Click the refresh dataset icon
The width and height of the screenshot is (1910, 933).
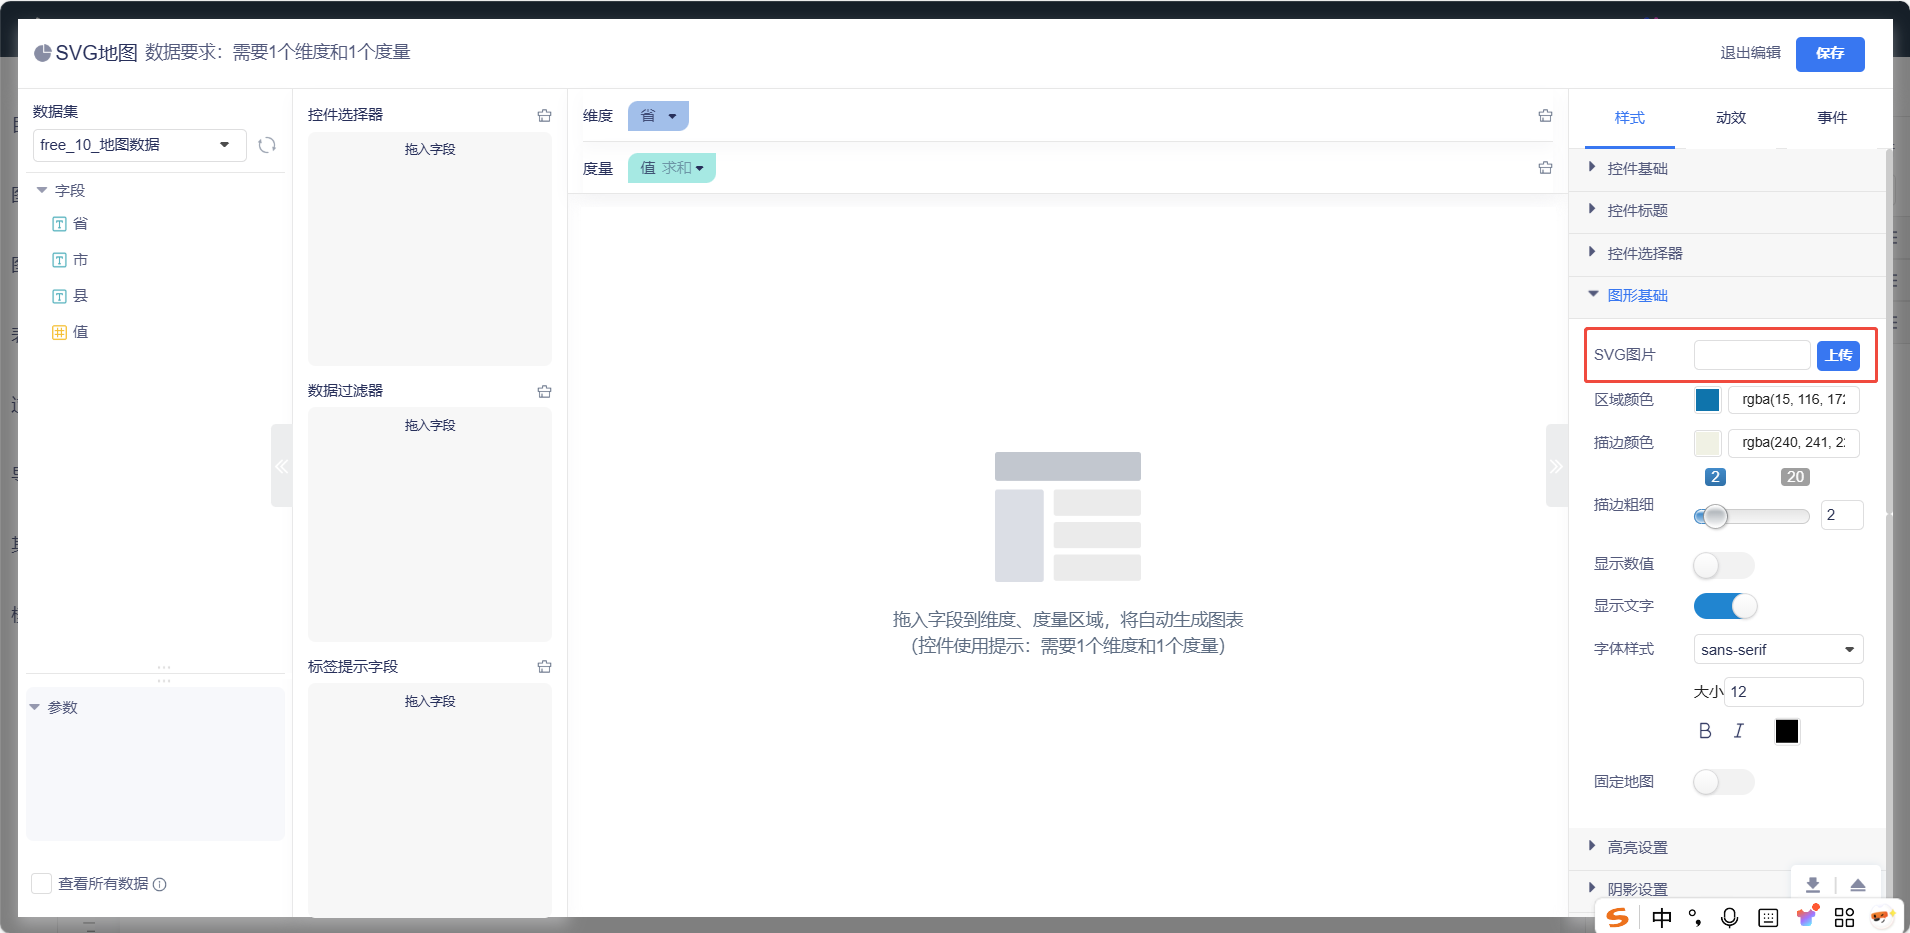coord(267,145)
